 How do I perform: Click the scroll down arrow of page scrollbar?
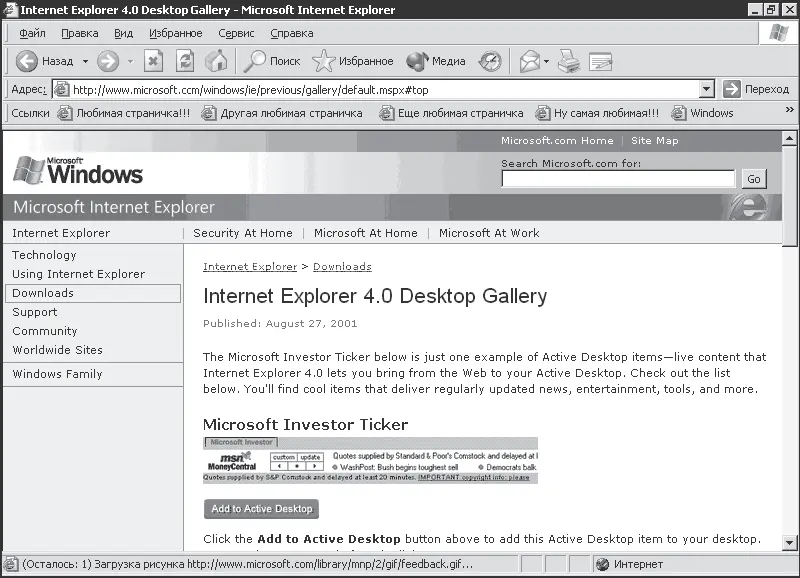tap(789, 542)
